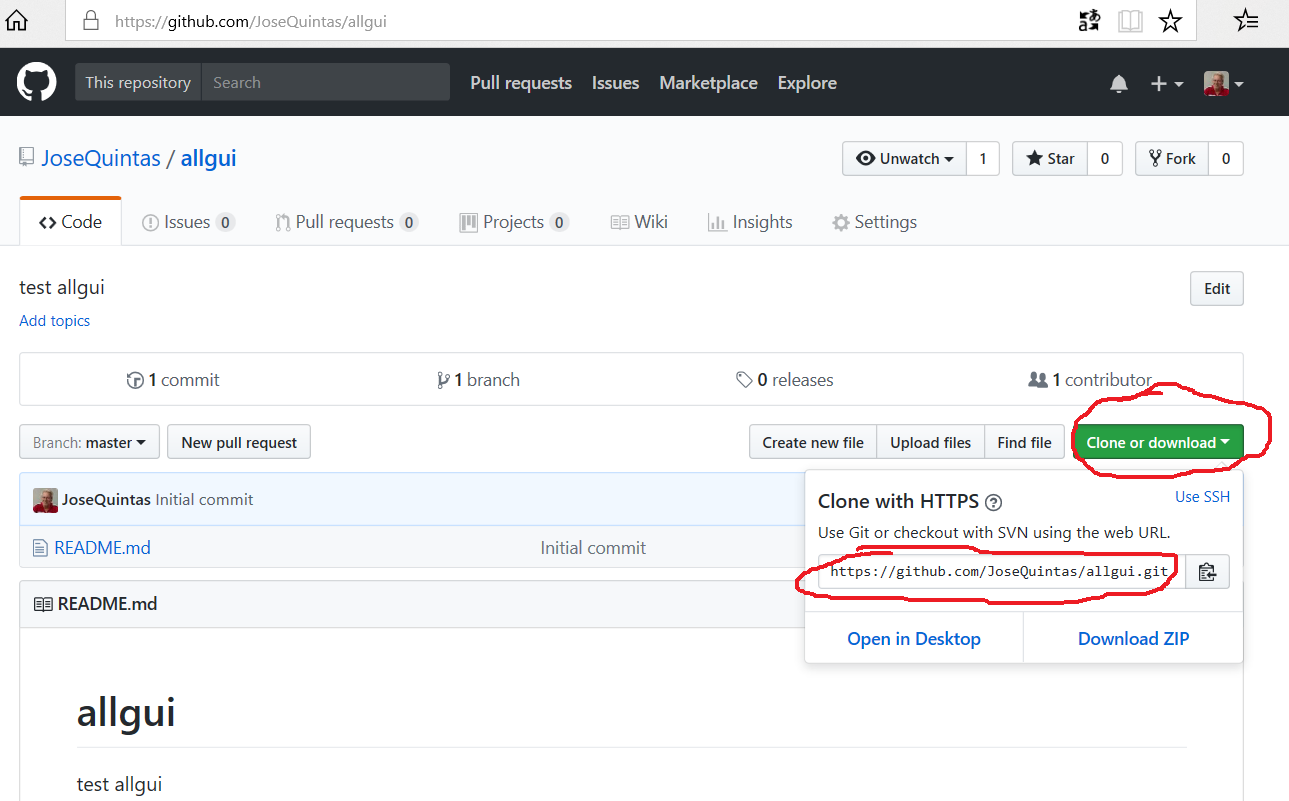Open the Settings tab

tap(874, 222)
